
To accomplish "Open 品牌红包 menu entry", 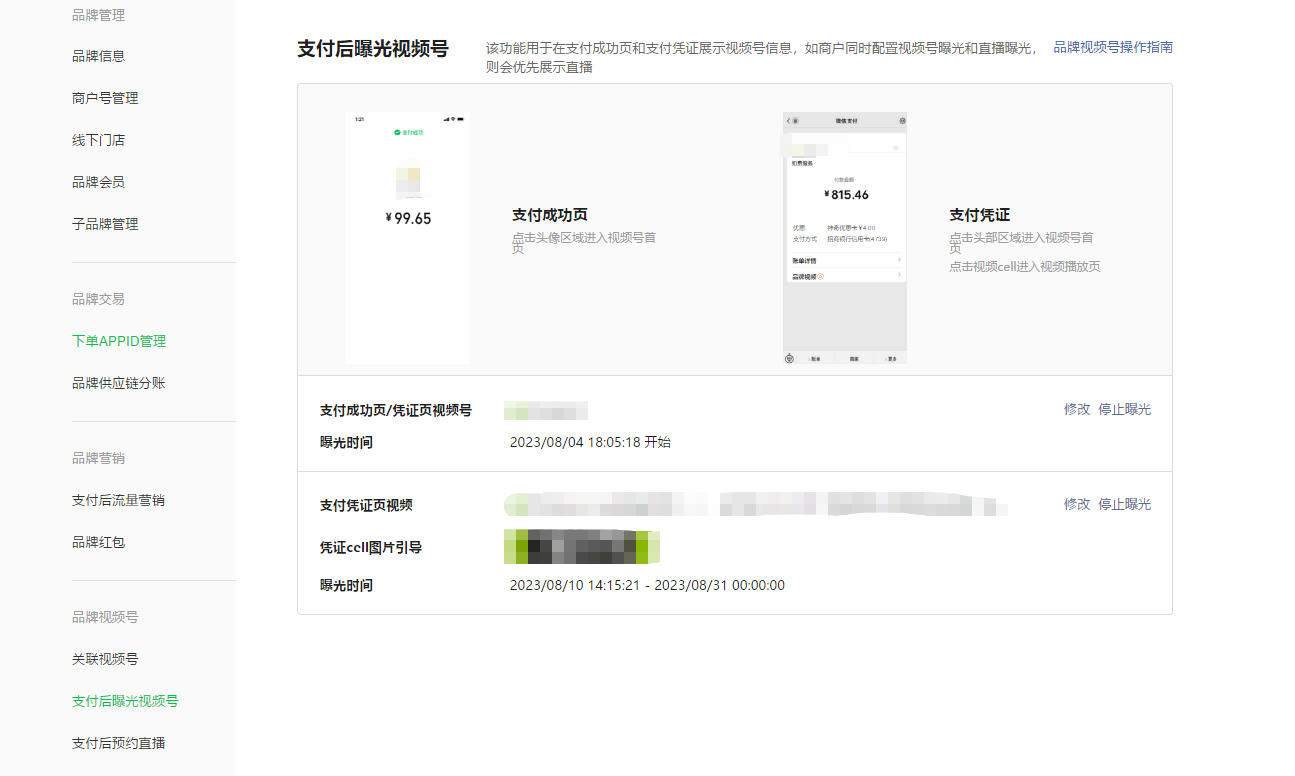I will pyautogui.click(x=98, y=542).
